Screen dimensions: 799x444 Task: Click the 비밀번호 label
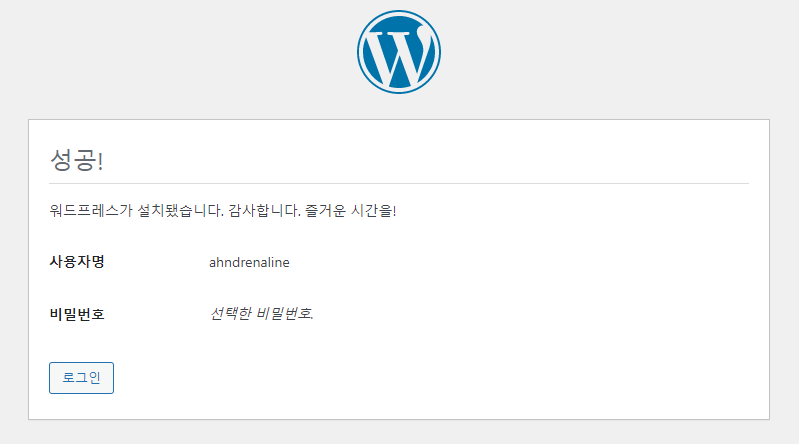pyautogui.click(x=77, y=314)
